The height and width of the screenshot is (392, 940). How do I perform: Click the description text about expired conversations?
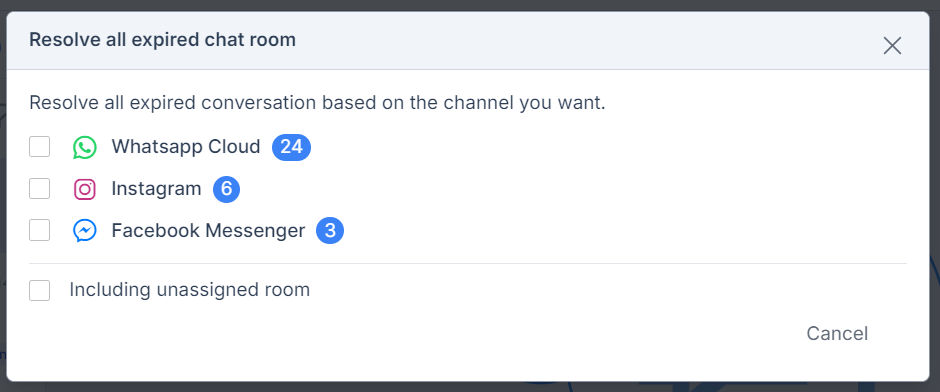317,103
